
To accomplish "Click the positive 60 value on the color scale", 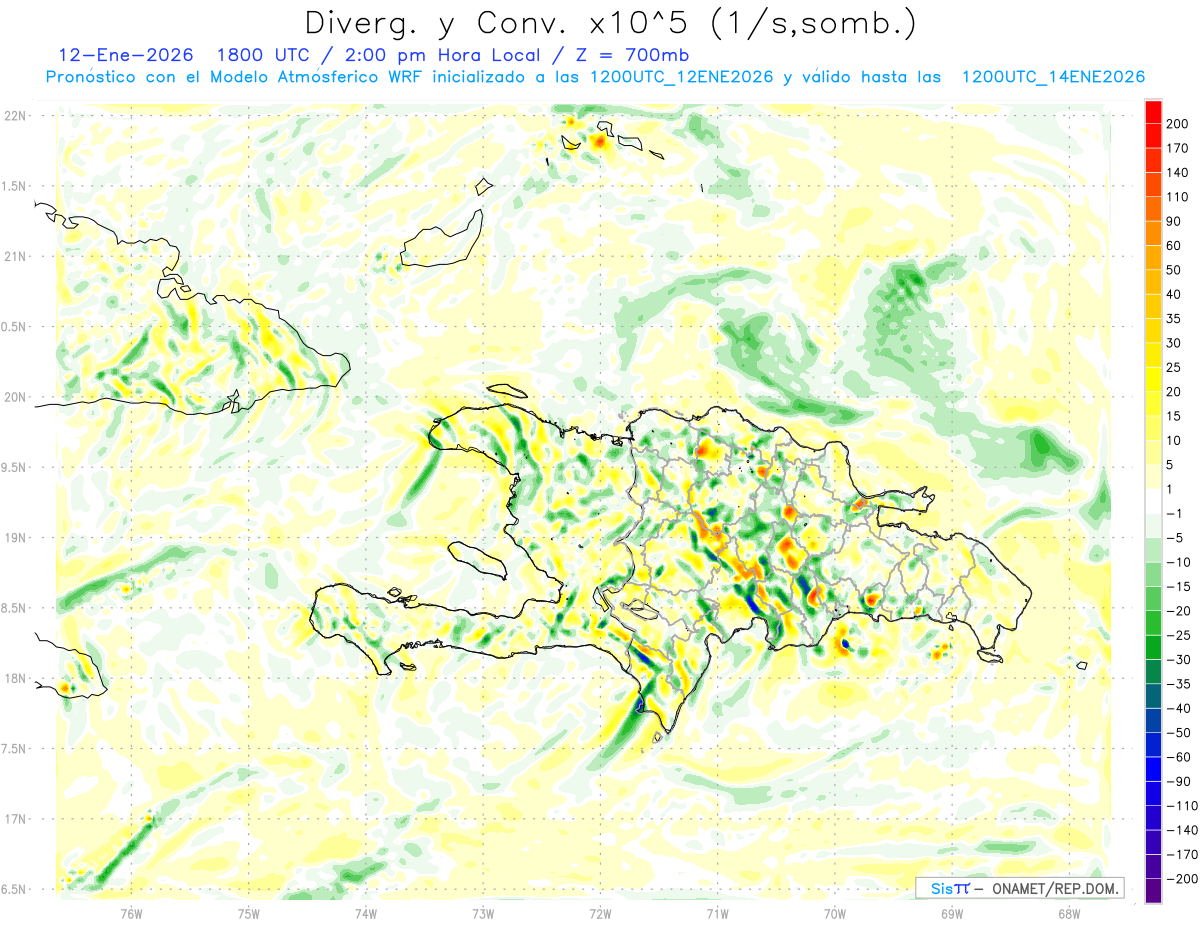I will 1175,246.
